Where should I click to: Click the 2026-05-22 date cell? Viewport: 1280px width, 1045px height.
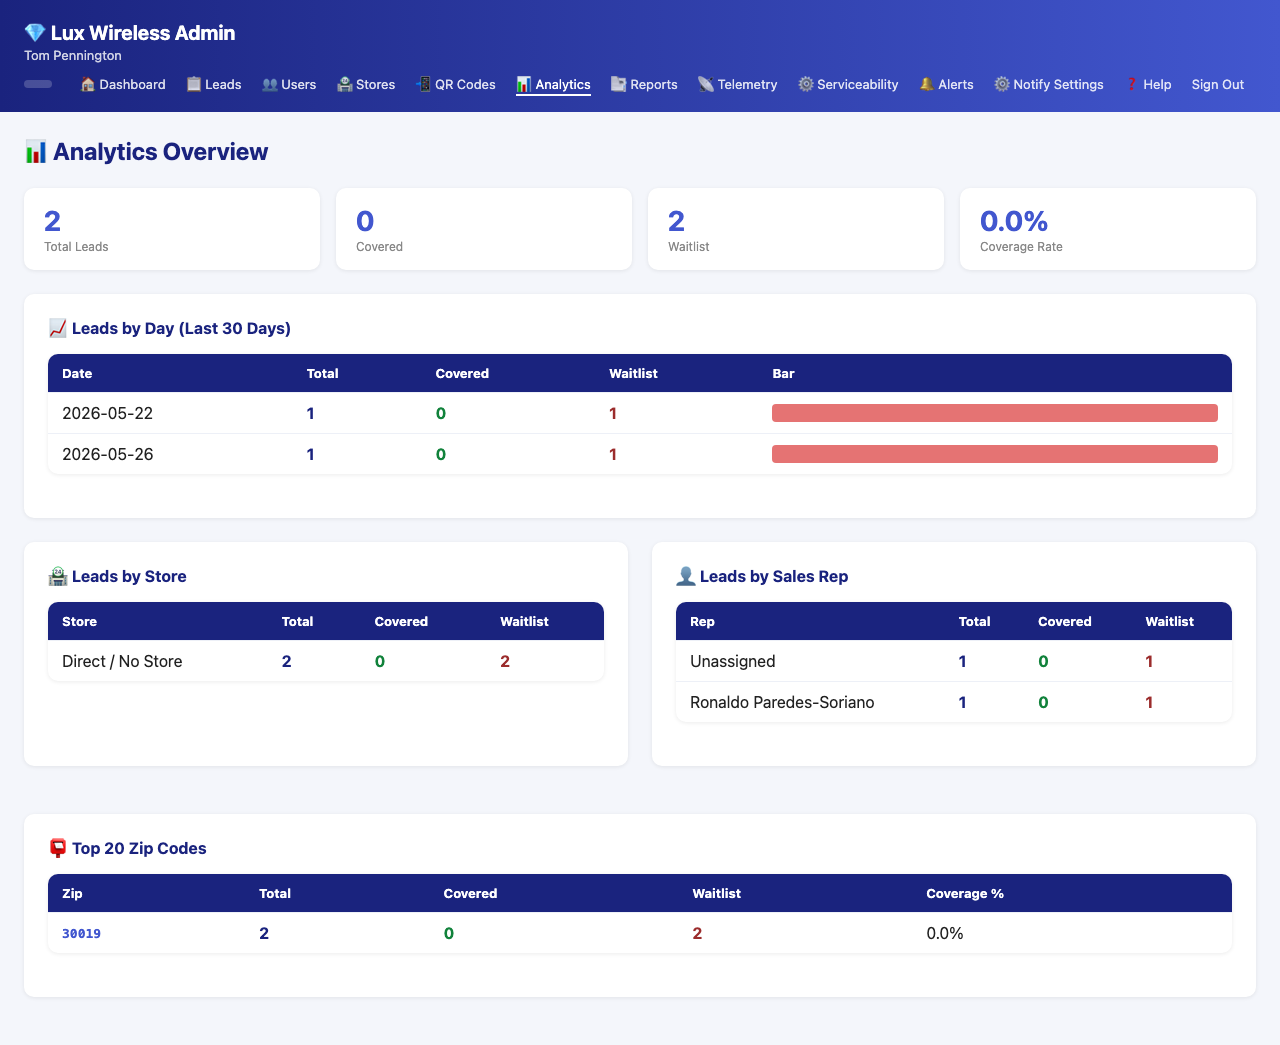[107, 413]
